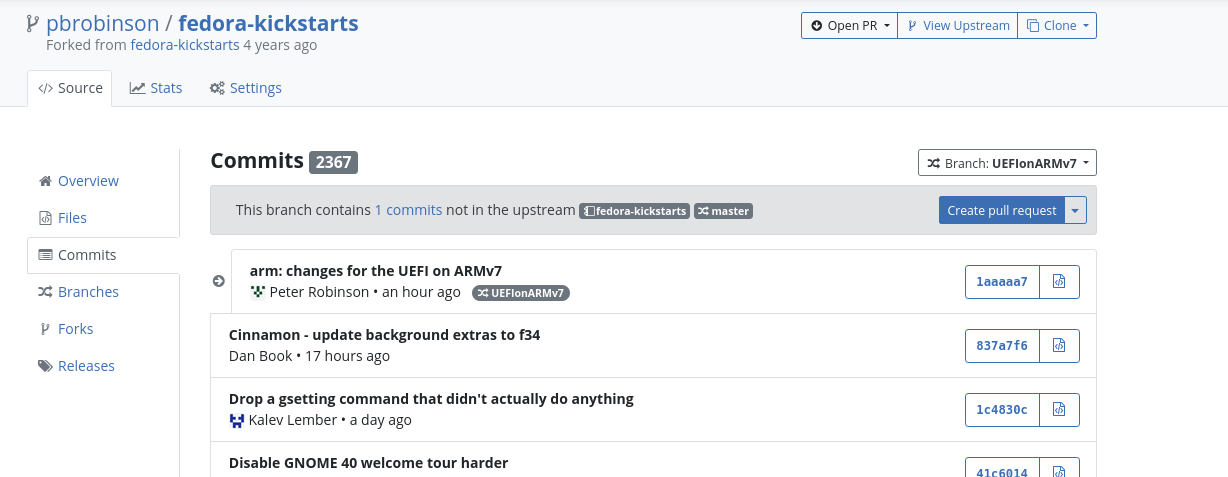This screenshot has width=1228, height=477.
Task: Open the Settings tab
Action: (246, 88)
